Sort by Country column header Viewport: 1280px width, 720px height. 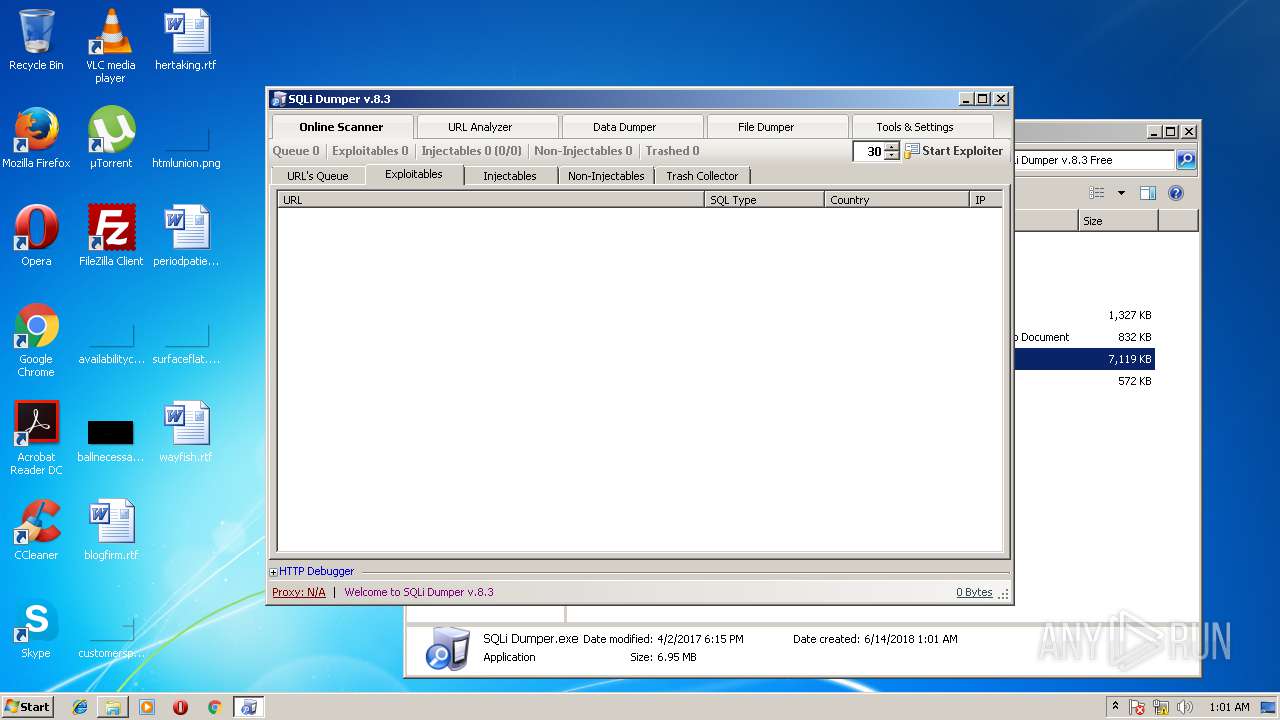[x=897, y=200]
